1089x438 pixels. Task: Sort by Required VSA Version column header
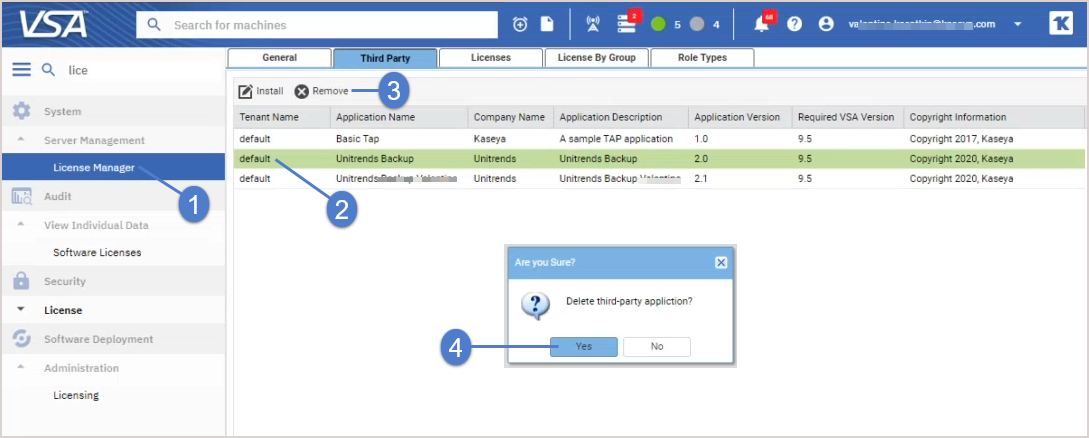(x=848, y=117)
